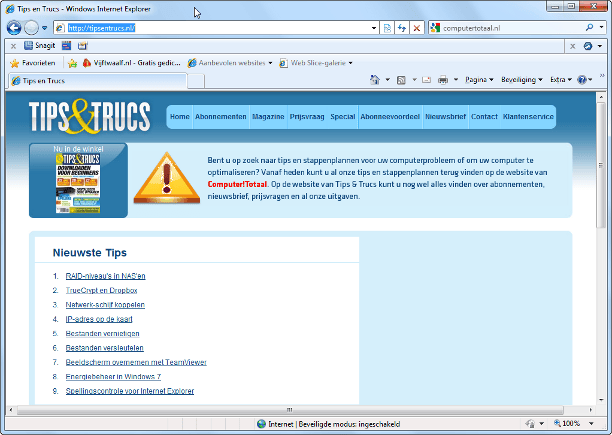Screen dimensions: 612x435
Task: Click the red Stop loading icon
Action: tap(417, 28)
